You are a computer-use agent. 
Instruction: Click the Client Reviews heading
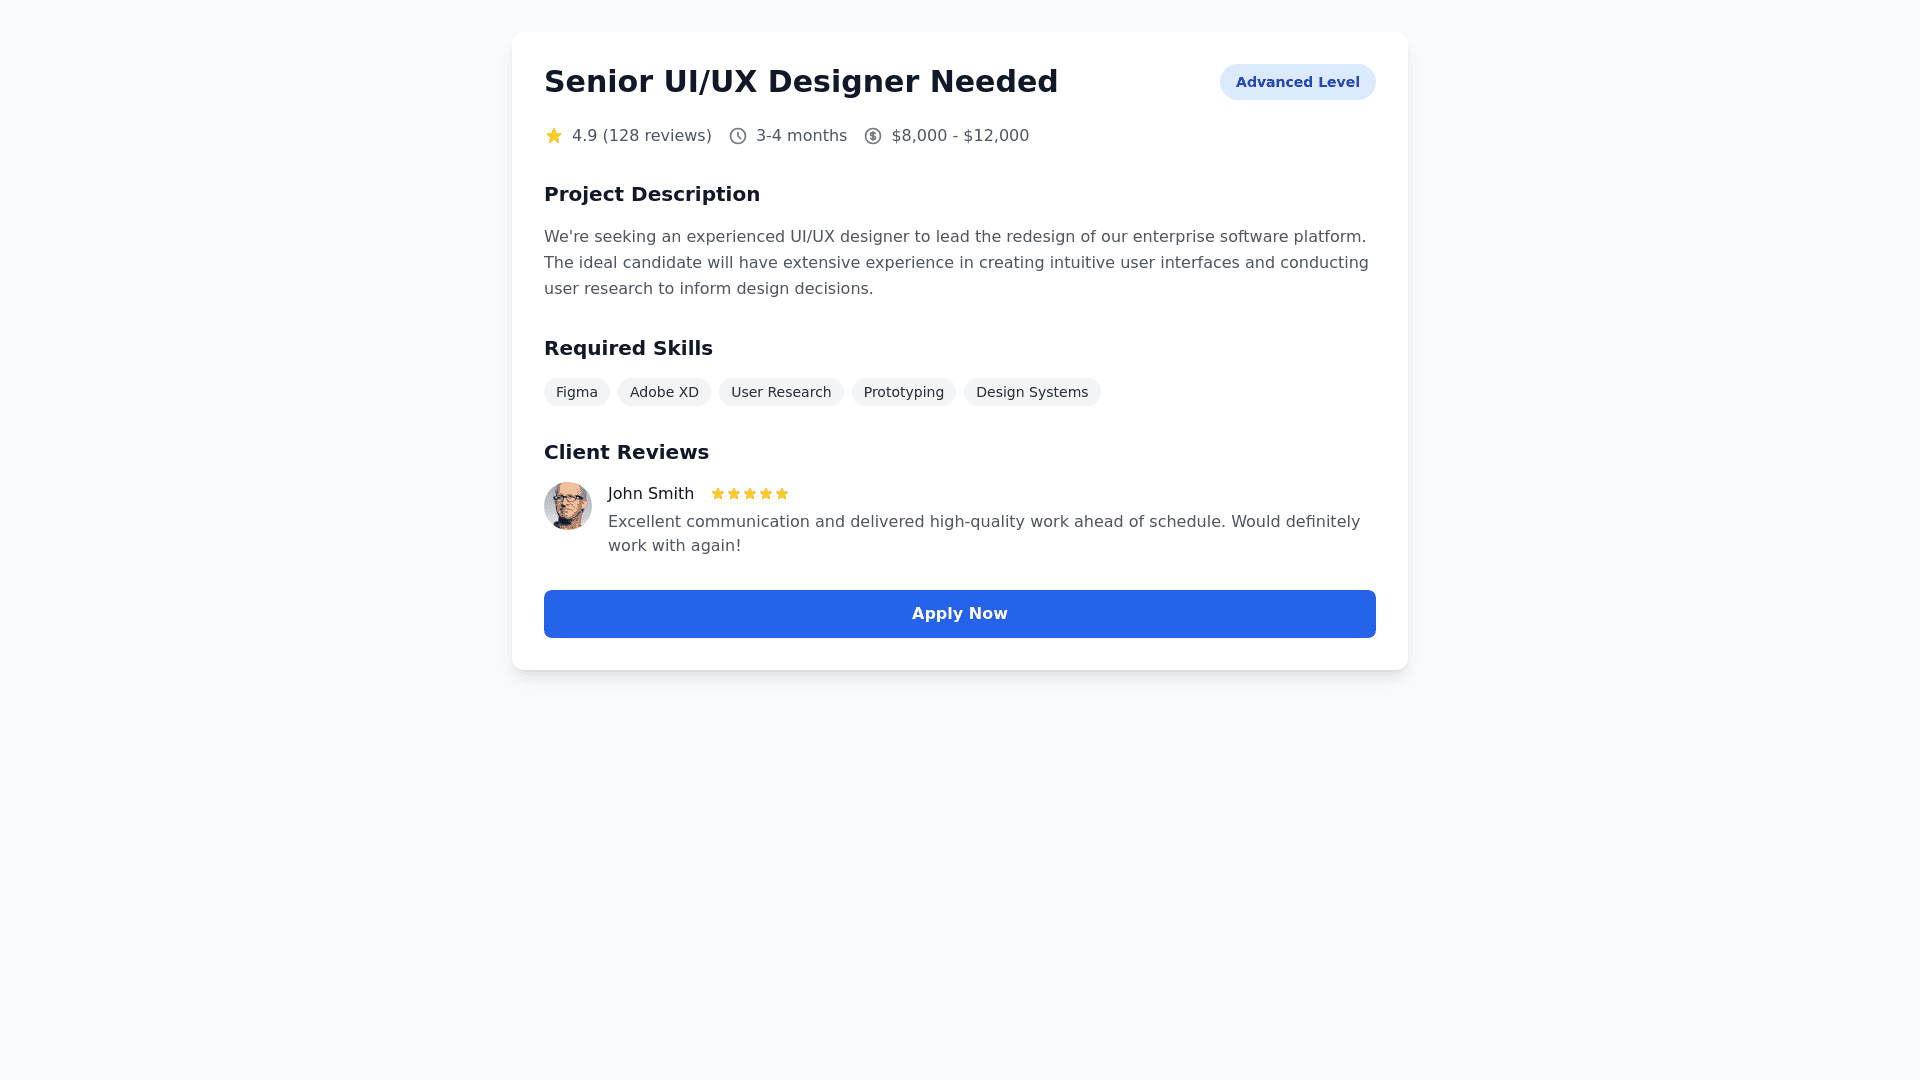[626, 452]
